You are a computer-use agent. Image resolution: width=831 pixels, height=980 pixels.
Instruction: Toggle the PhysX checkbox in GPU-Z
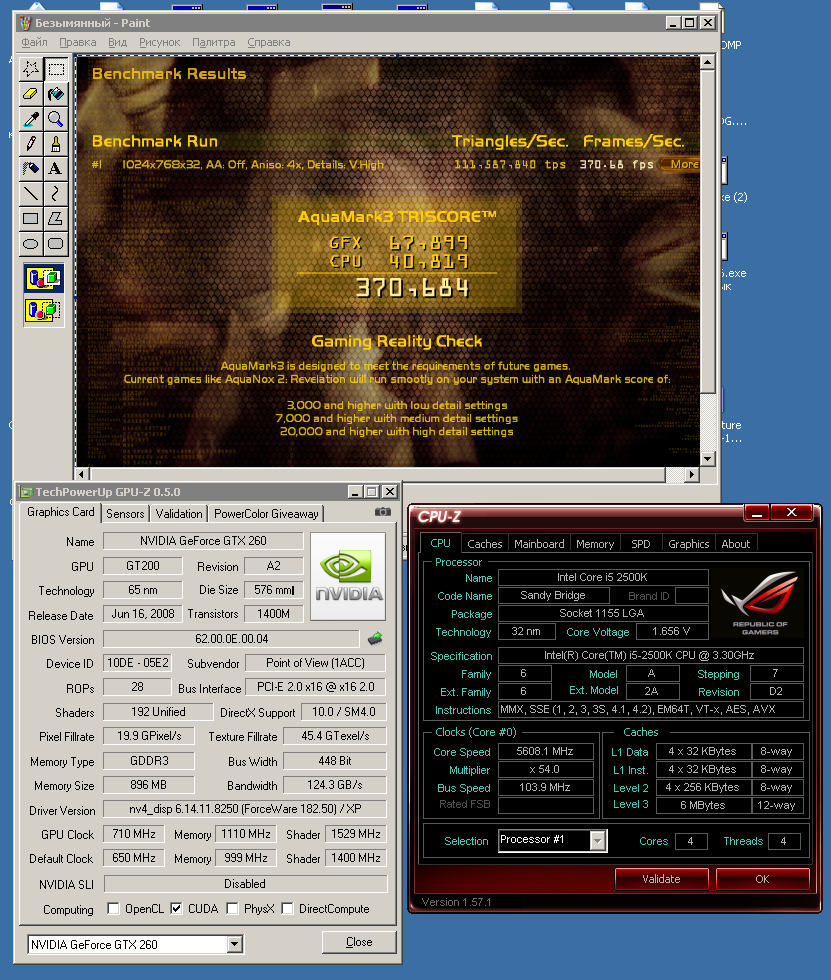click(232, 908)
